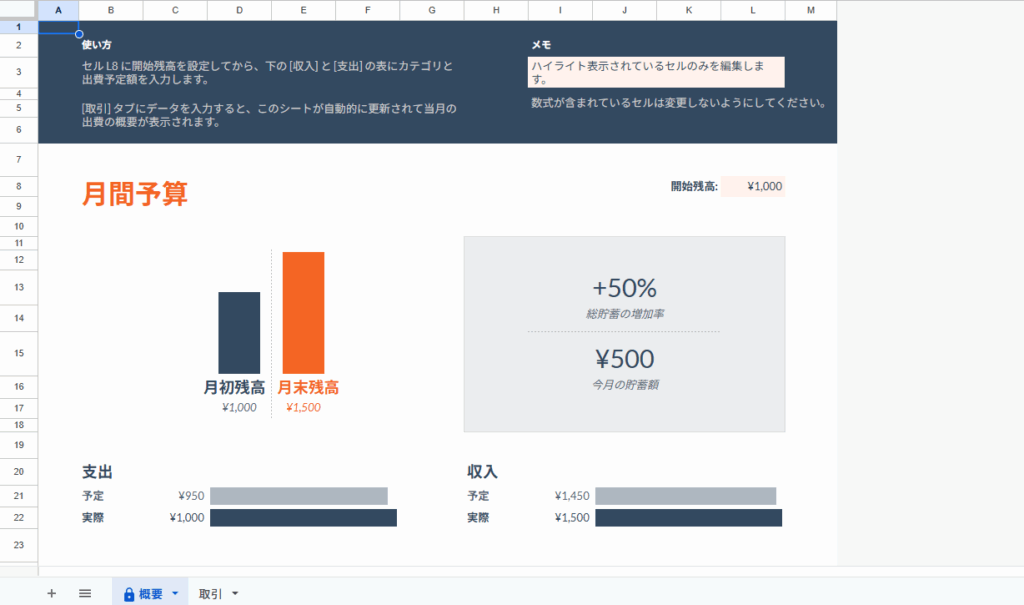Screen dimensions: 1024x605
Task: Click the 支出 実際 progress bar
Action: point(303,517)
